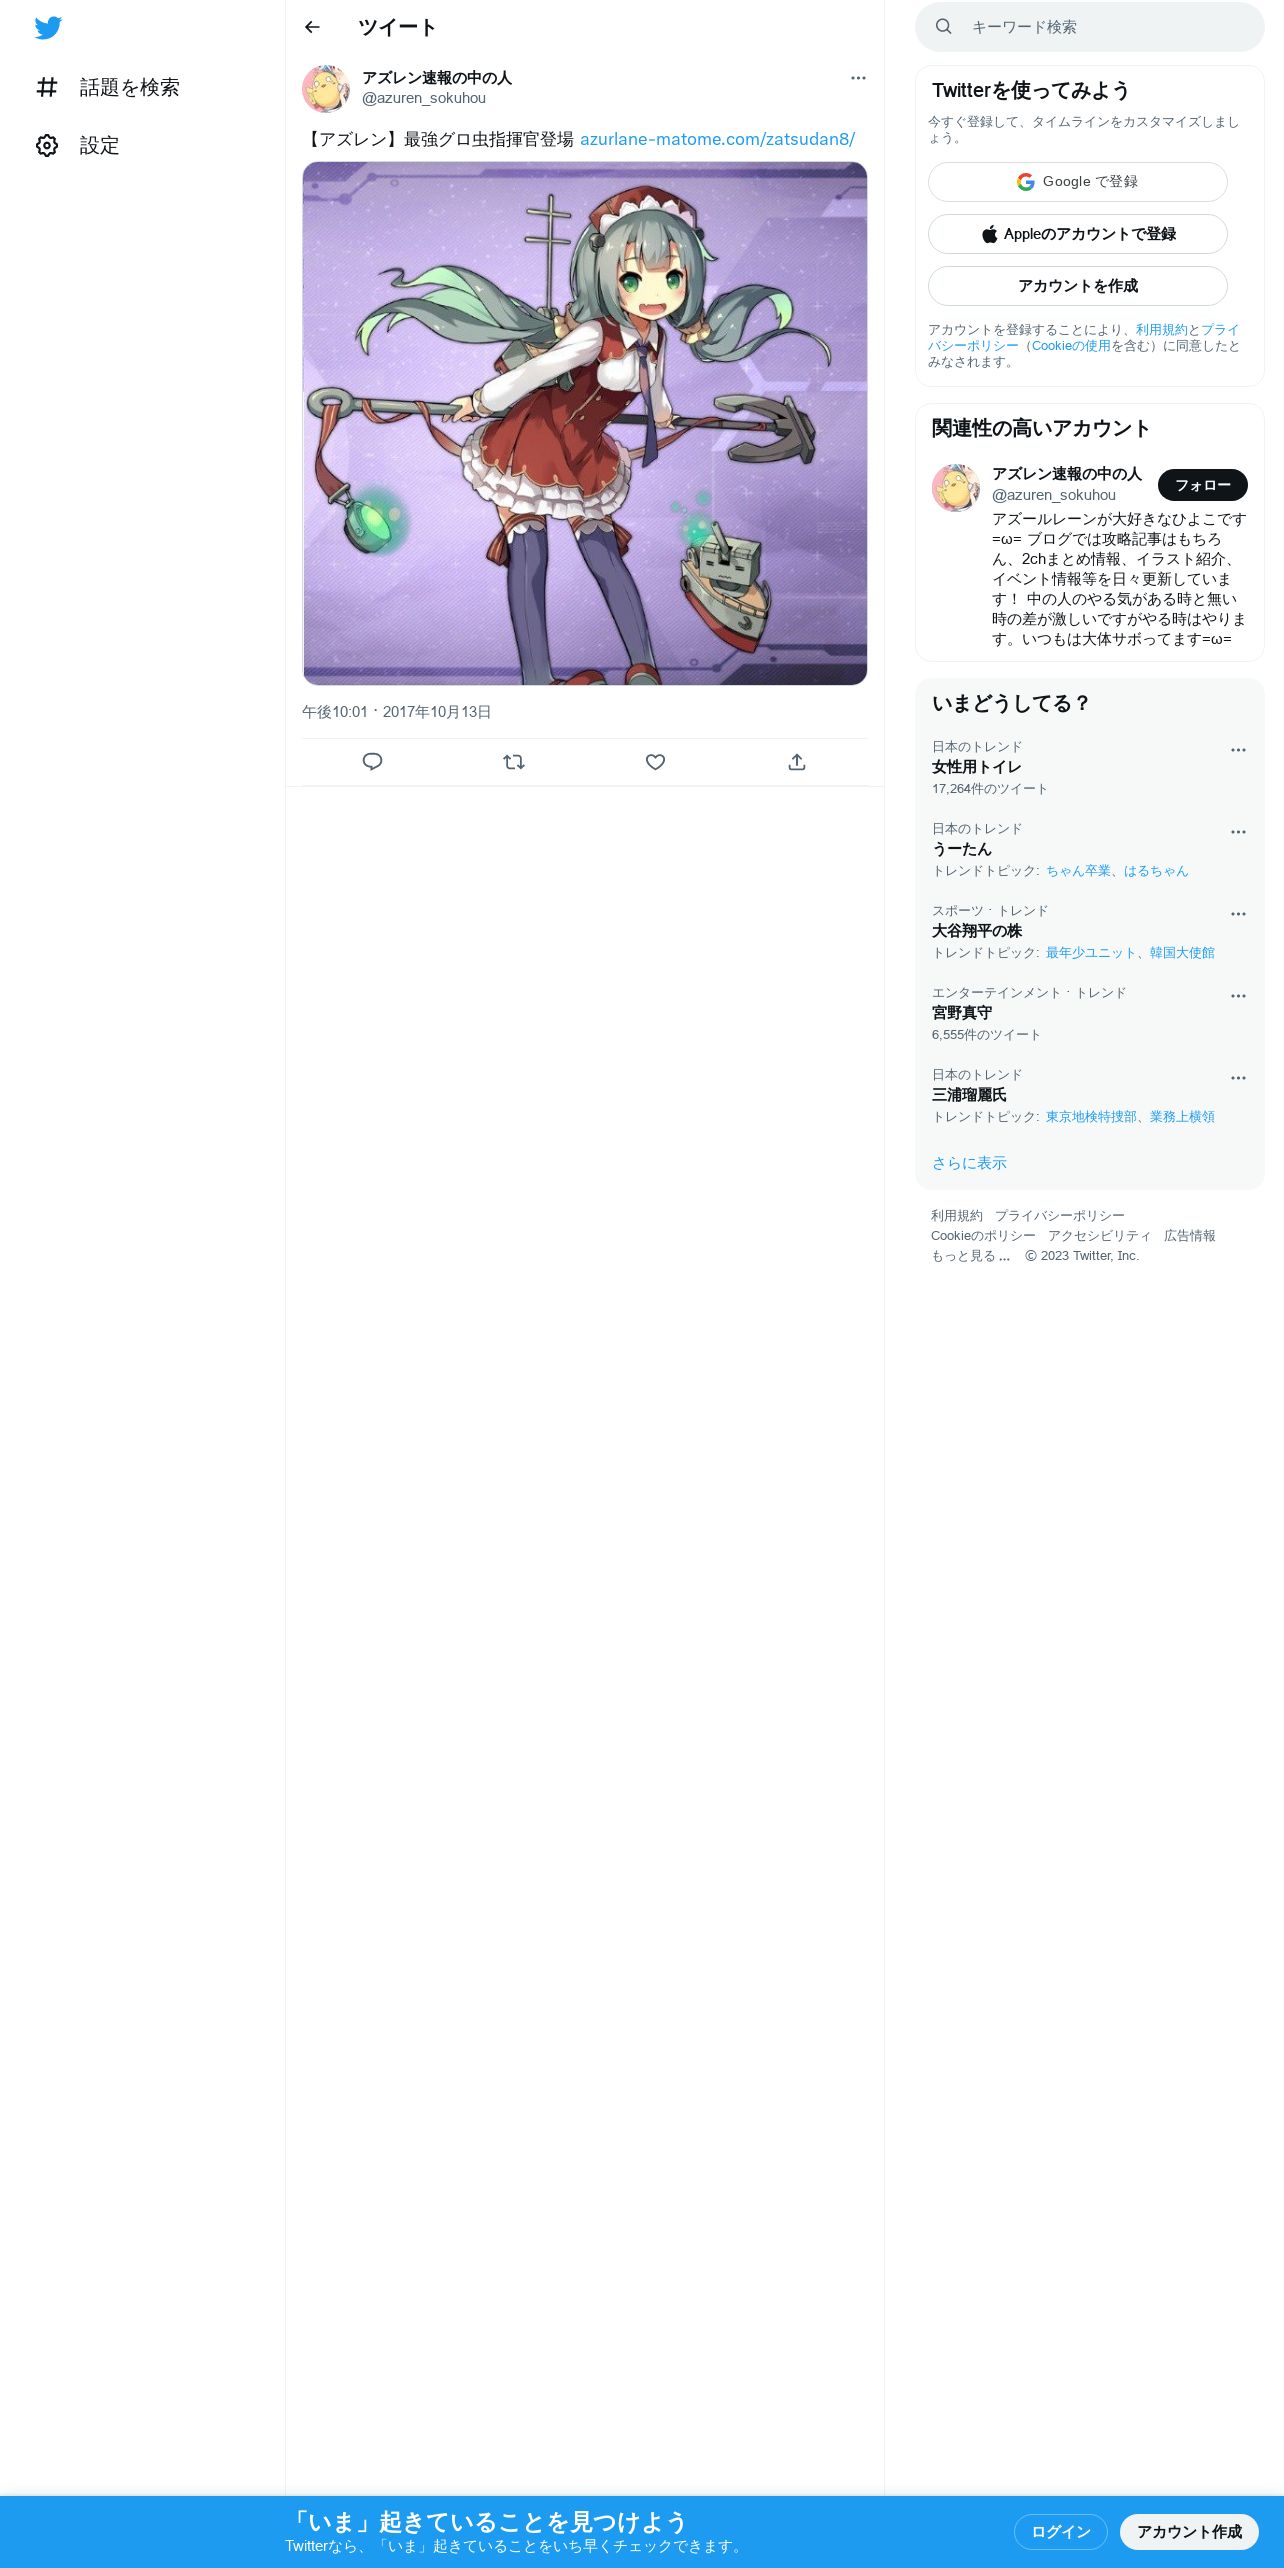The image size is (1284, 2568).
Task: Click はるちゃん trend topic link
Action: click(1156, 871)
